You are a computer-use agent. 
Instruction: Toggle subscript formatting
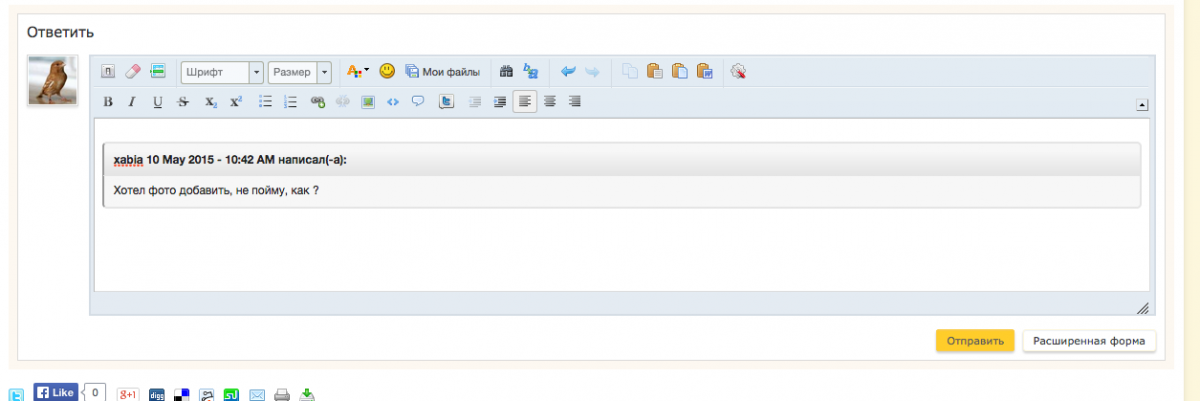coord(211,102)
